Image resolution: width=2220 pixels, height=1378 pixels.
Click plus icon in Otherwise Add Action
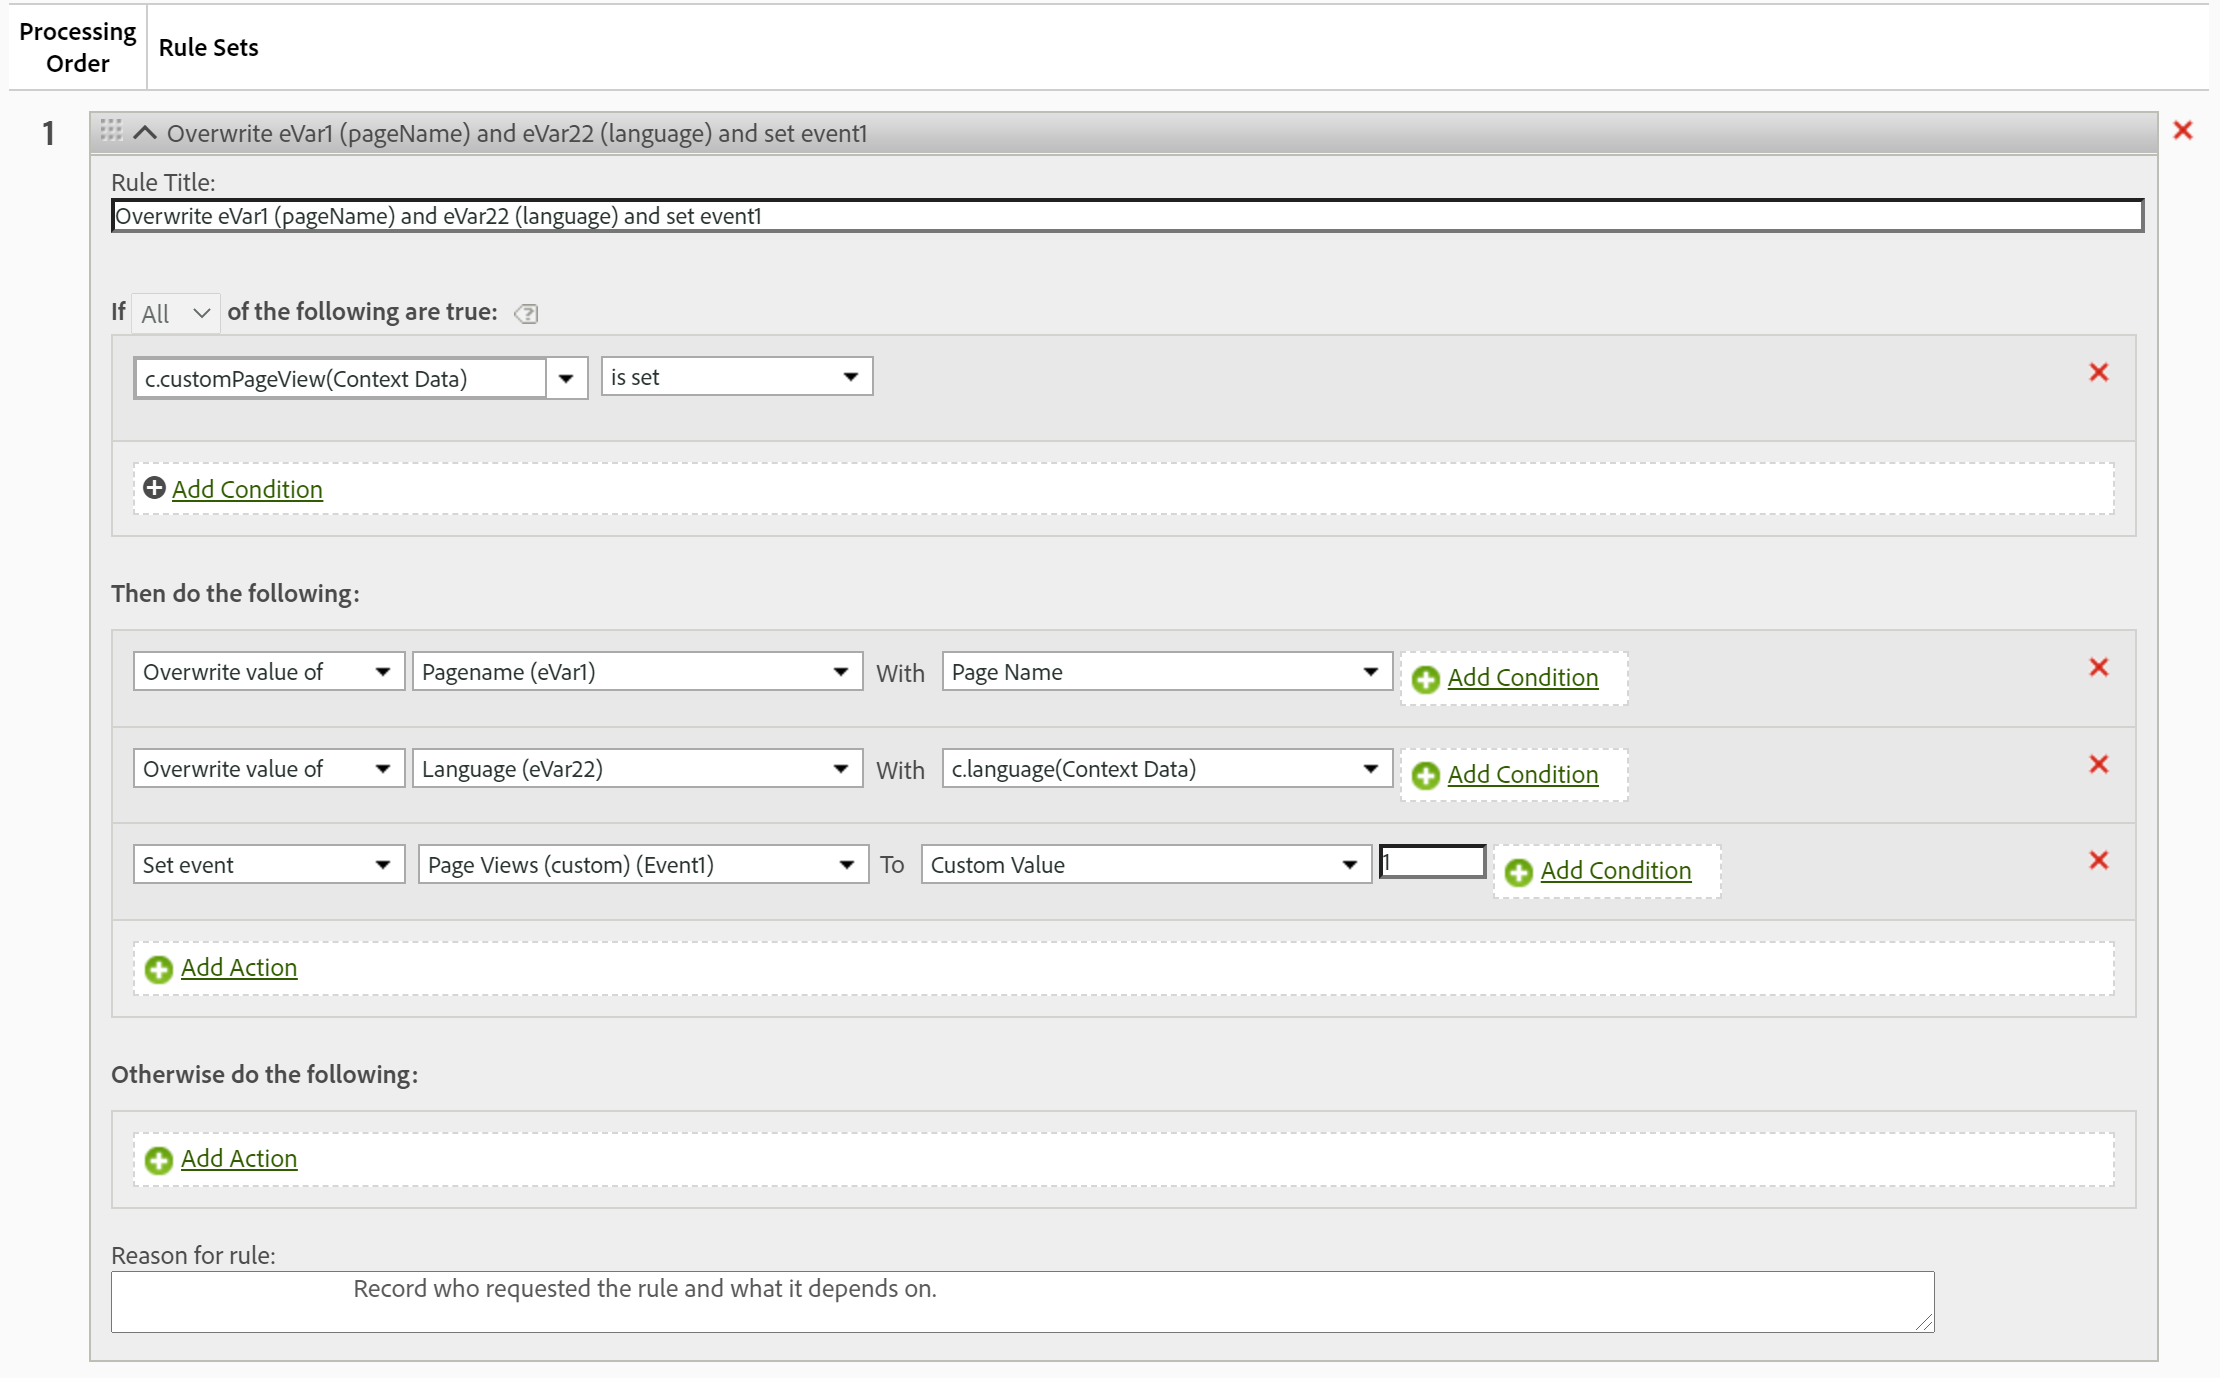[x=158, y=1160]
